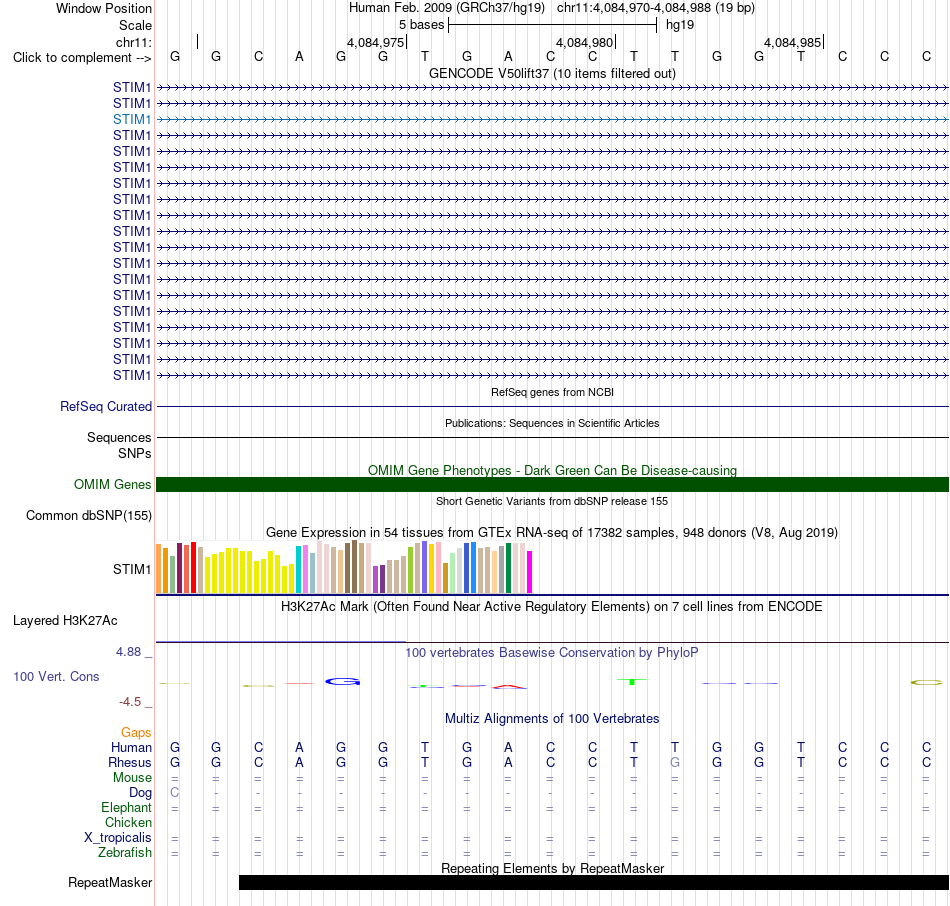Click the gray mismatched G in Rhesus row
Viewport: 950px width, 906px height.
(675, 762)
